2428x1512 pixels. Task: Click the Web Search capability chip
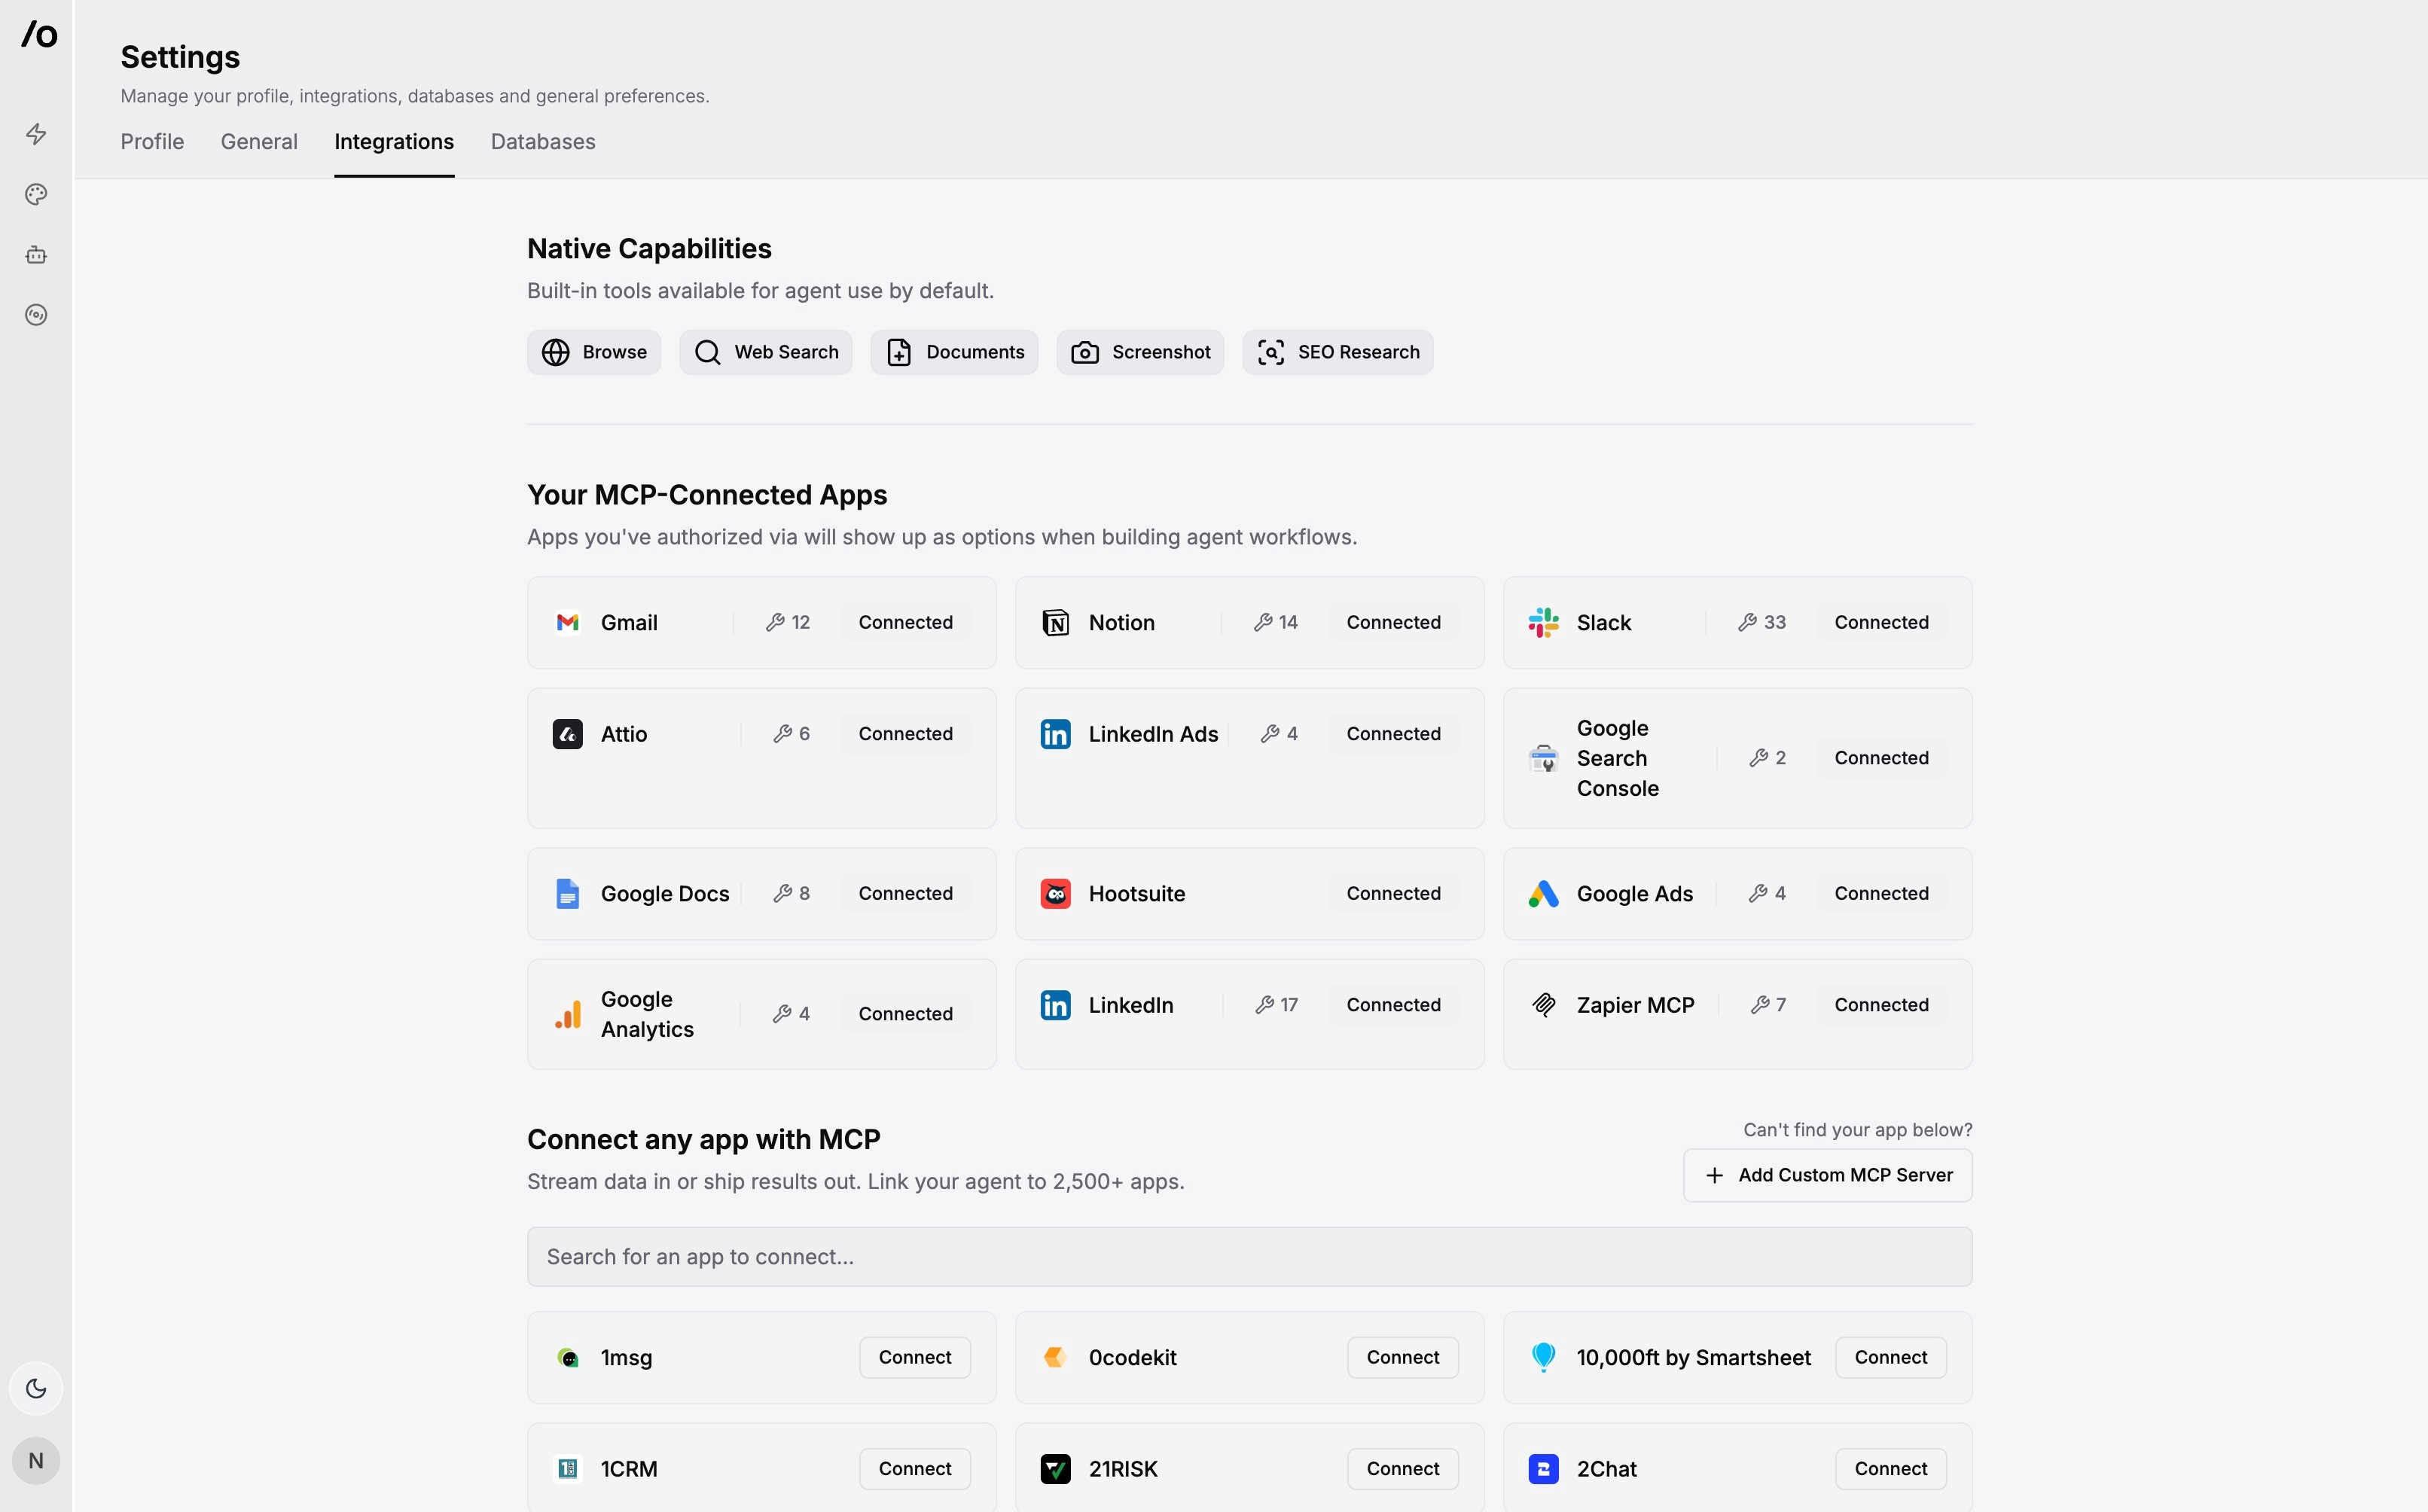pyautogui.click(x=765, y=352)
